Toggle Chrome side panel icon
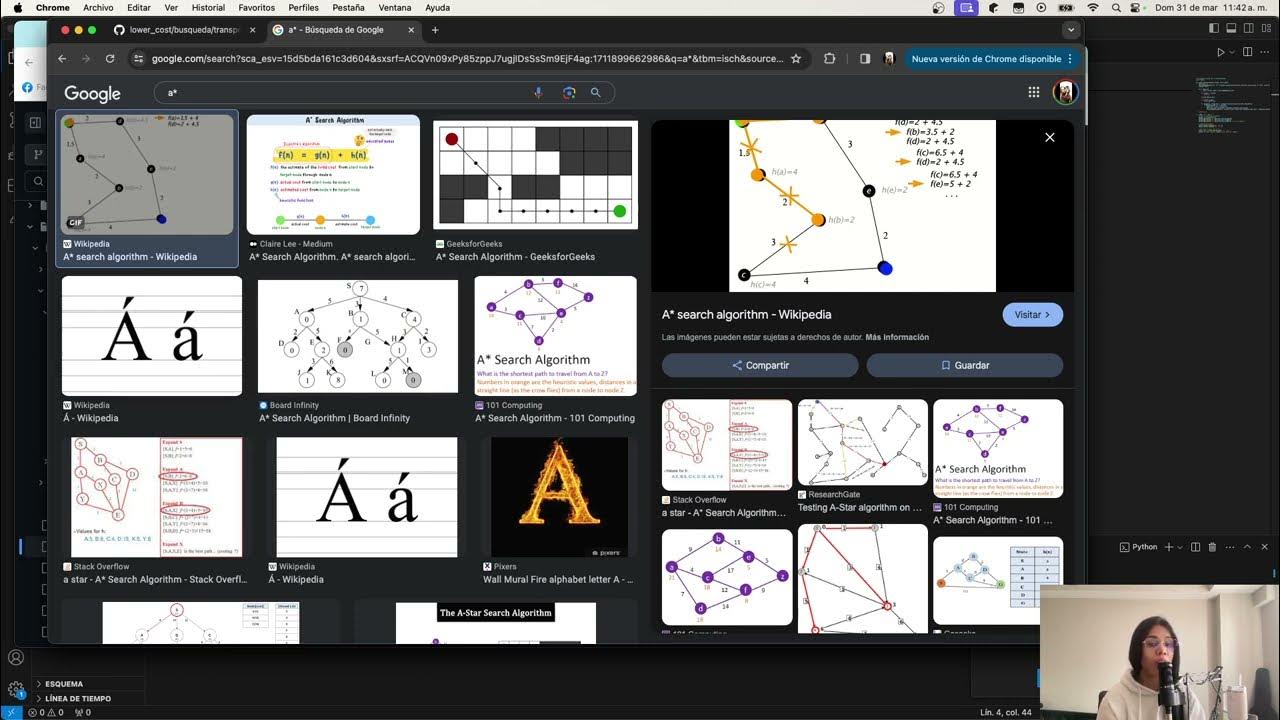This screenshot has height=720, width=1280. (865, 59)
